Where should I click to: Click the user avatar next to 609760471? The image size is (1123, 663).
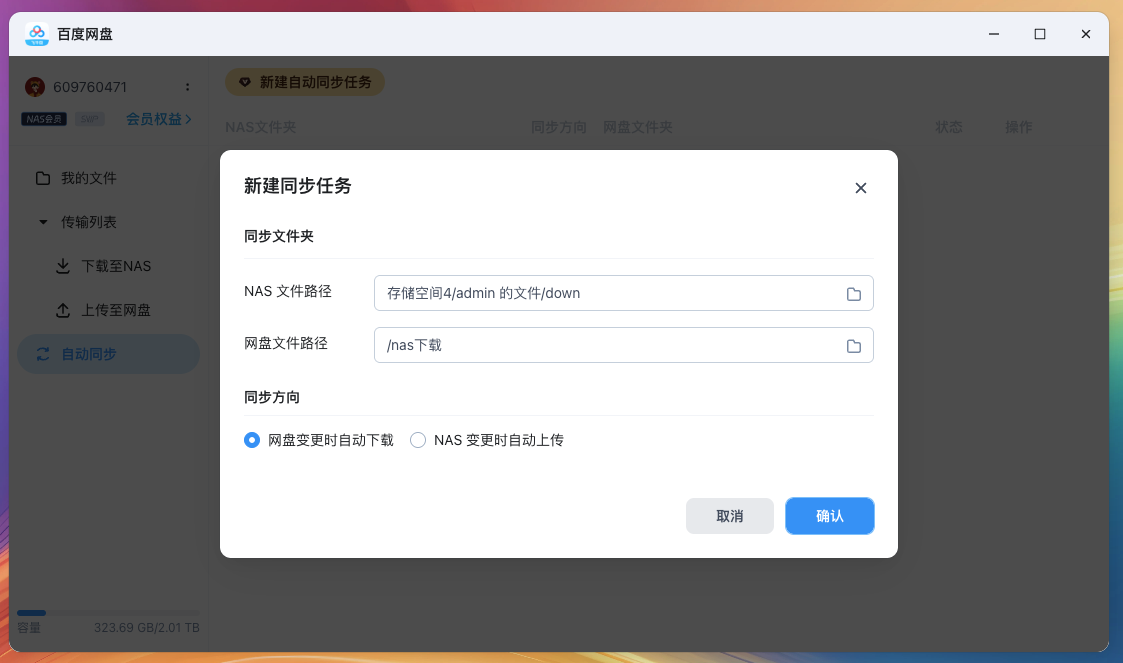(x=34, y=87)
